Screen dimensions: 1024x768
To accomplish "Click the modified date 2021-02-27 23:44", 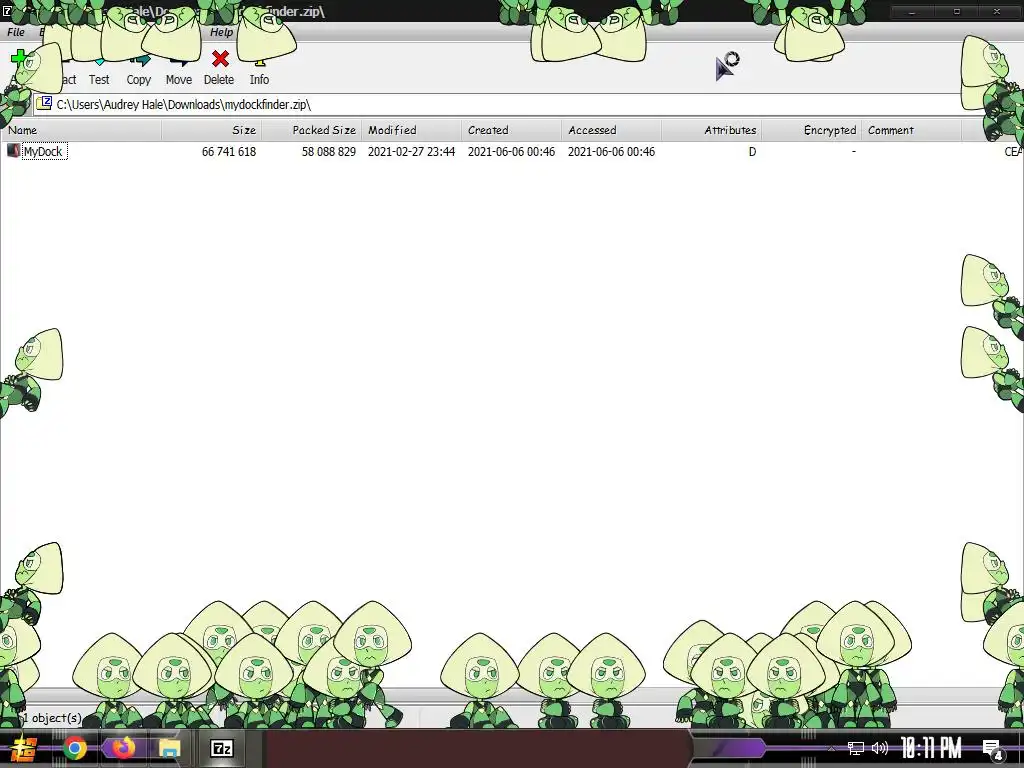I will tap(411, 152).
